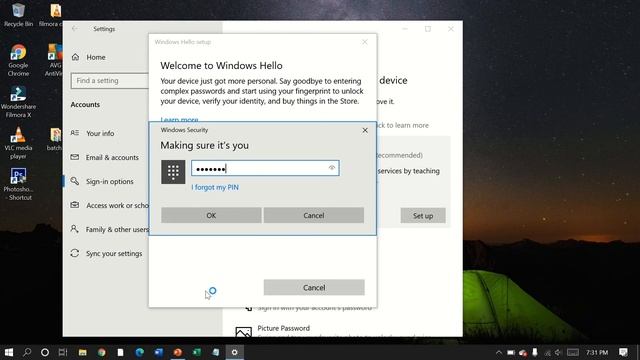
Task: Close the Windows Security dialog with X
Action: point(365,130)
